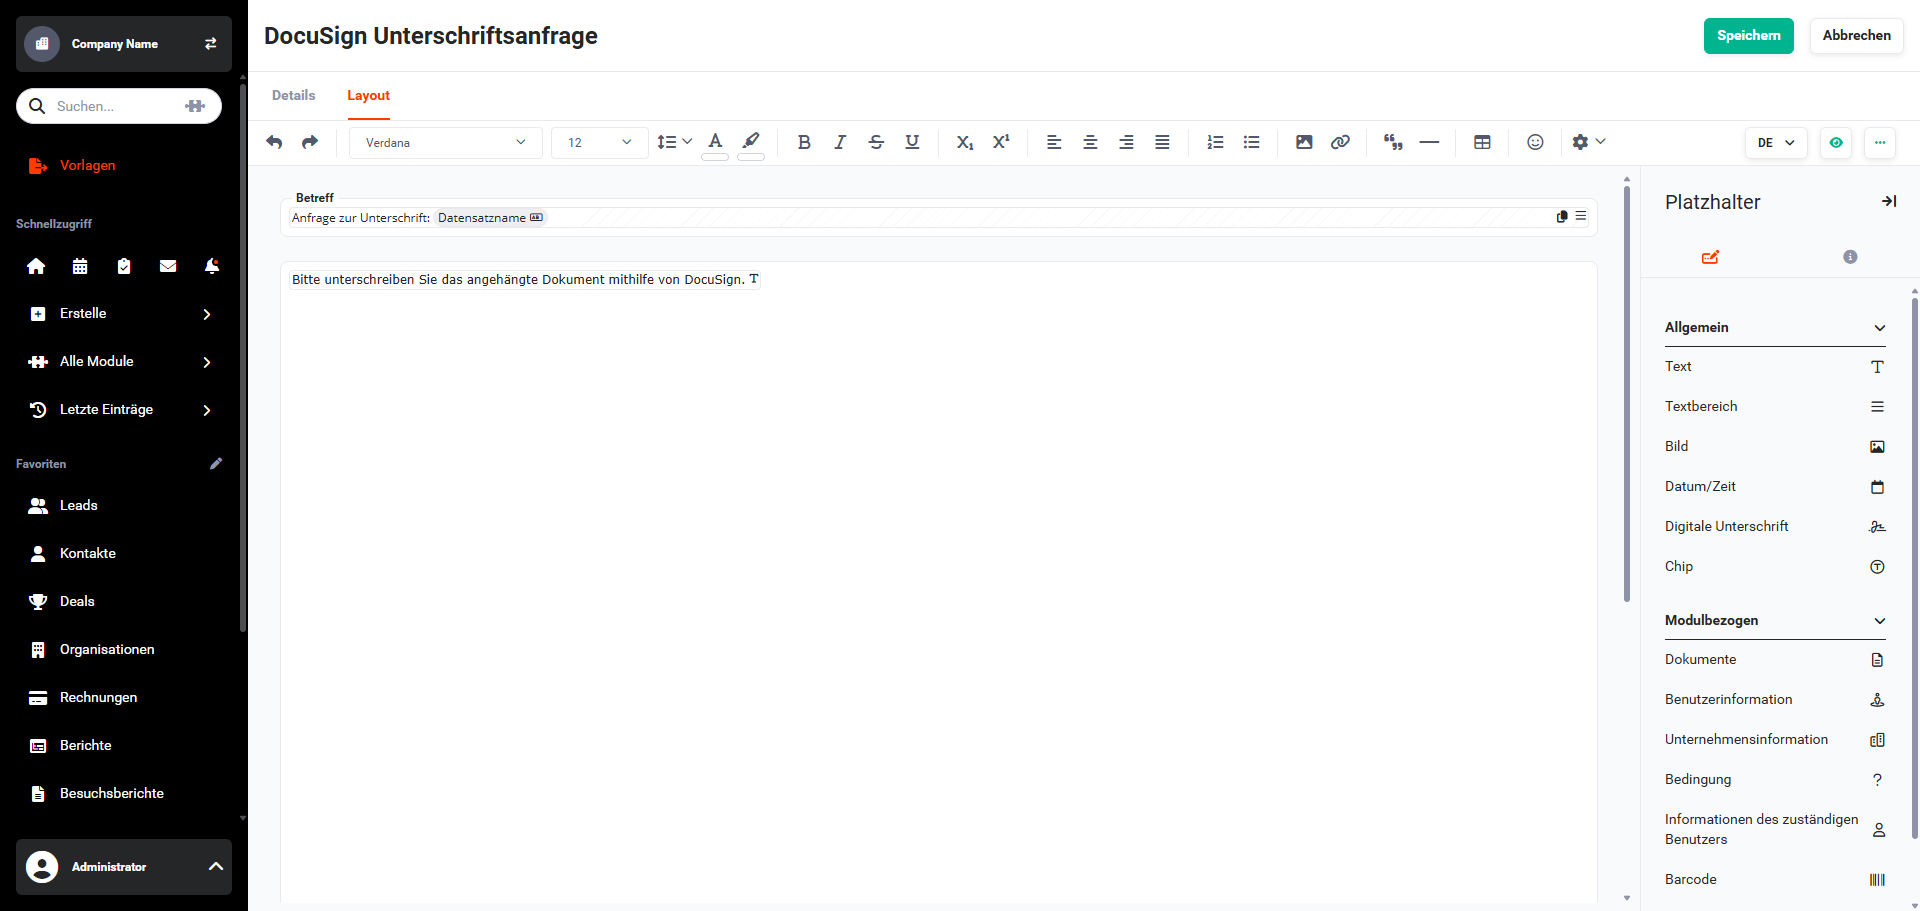Screen dimensions: 1920x911
Task: Add a Datum/Zeit placeholder
Action: coord(1775,487)
